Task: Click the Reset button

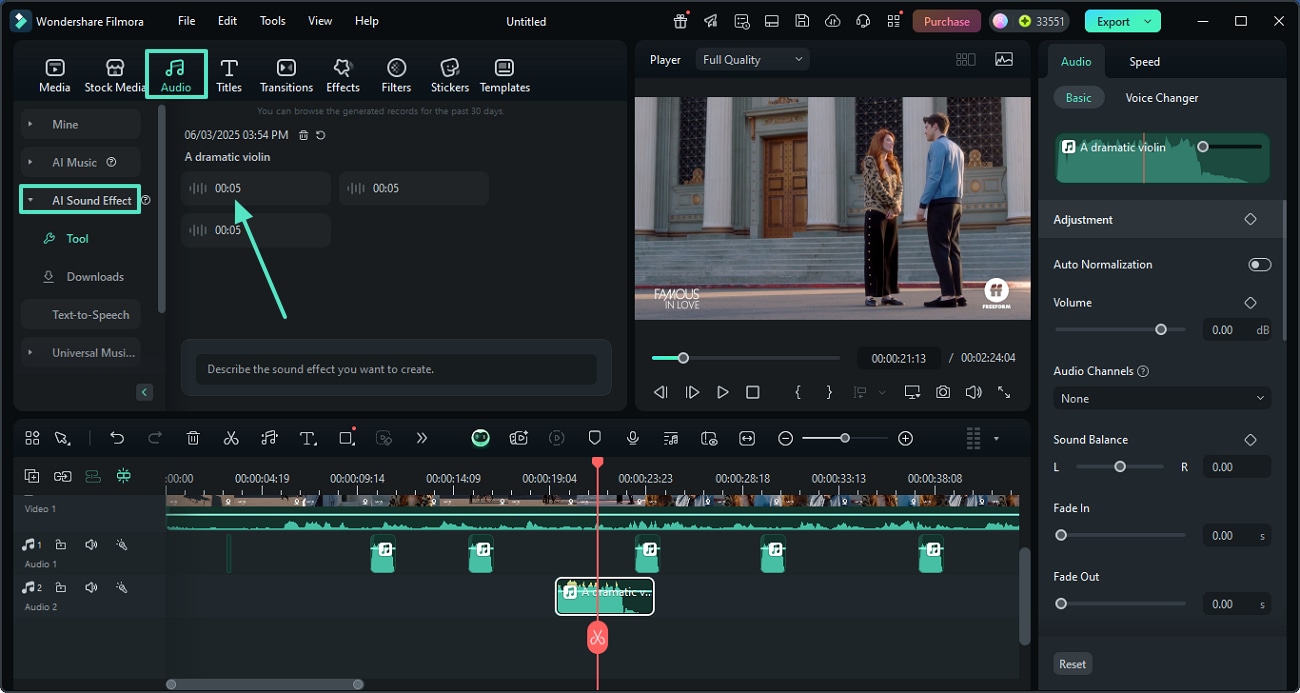Action: pyautogui.click(x=1072, y=664)
